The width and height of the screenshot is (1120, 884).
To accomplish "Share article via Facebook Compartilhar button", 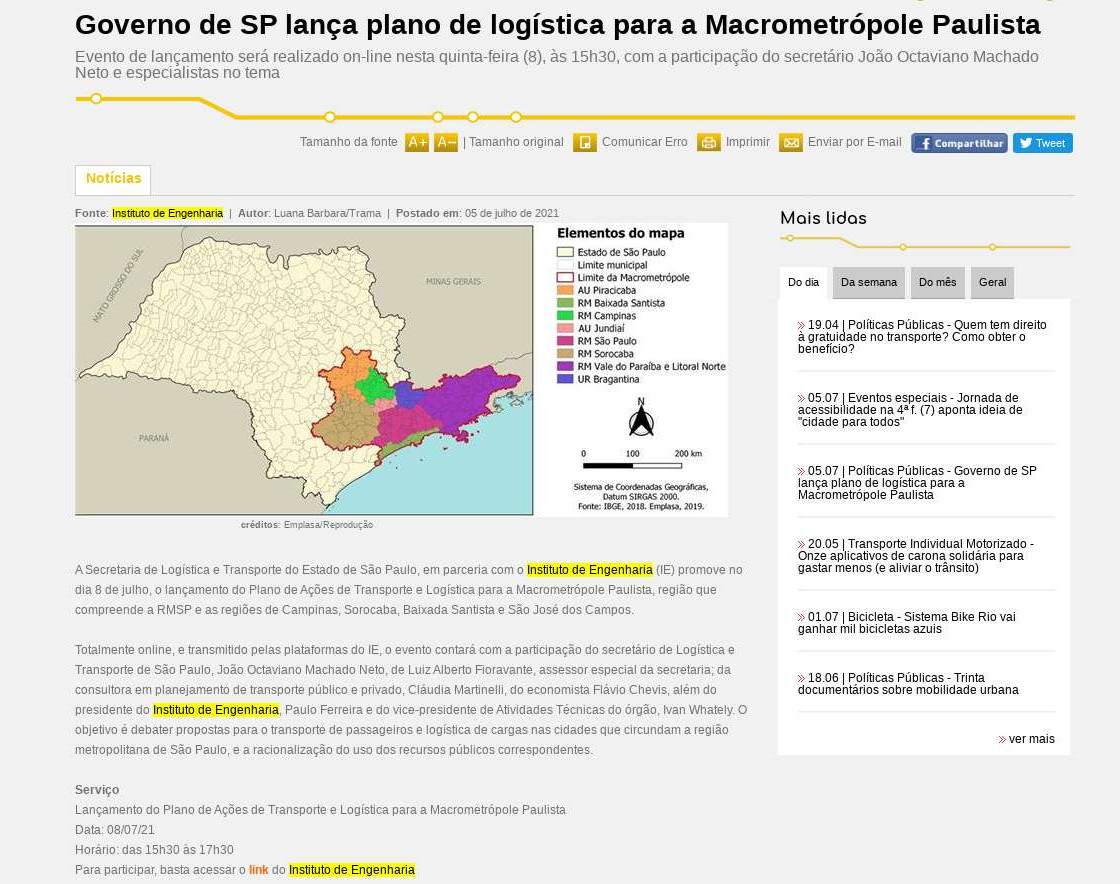I will [x=959, y=143].
